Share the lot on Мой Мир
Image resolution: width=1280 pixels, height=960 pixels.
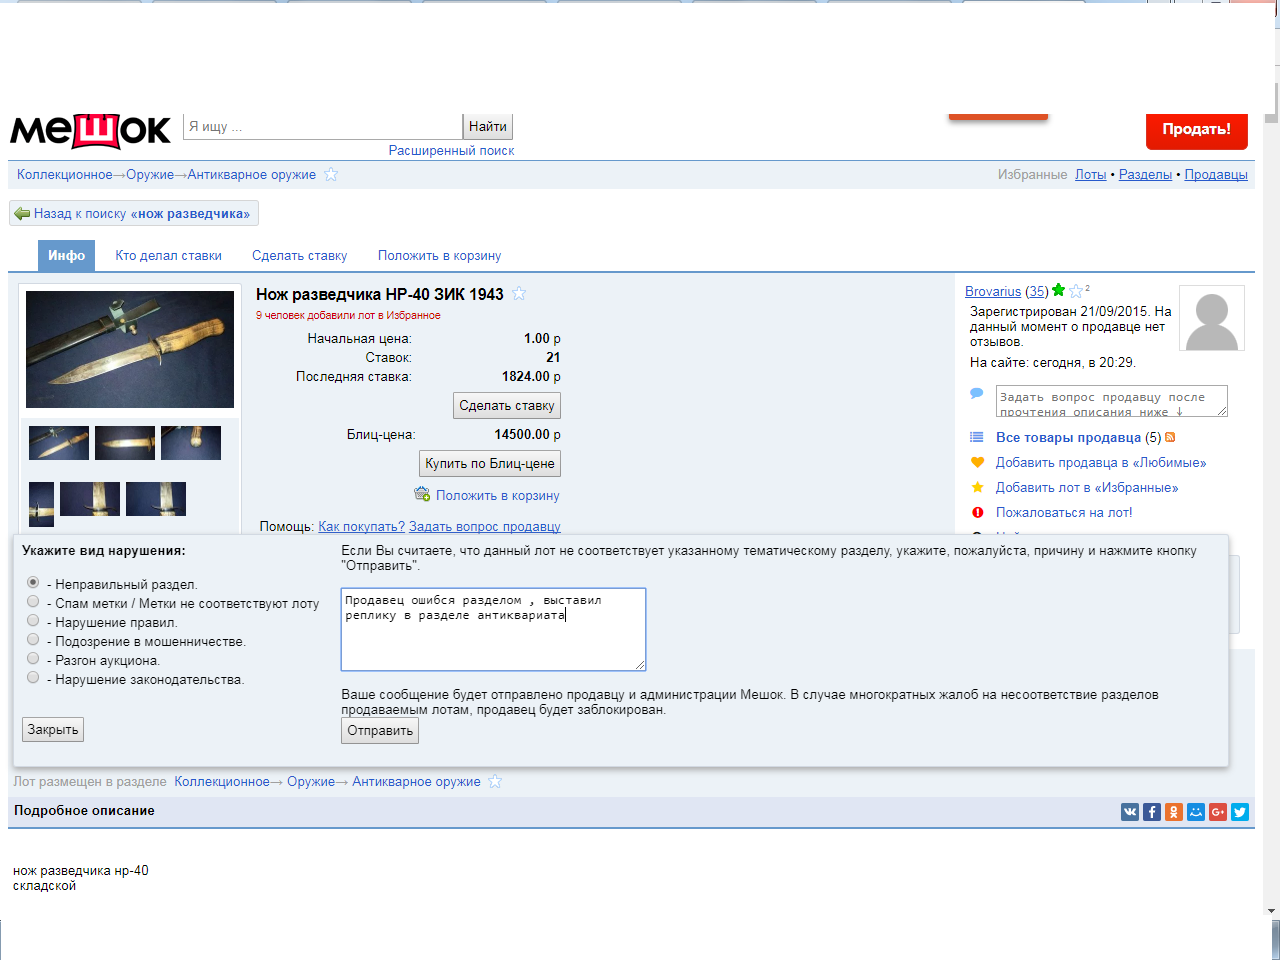[1196, 812]
